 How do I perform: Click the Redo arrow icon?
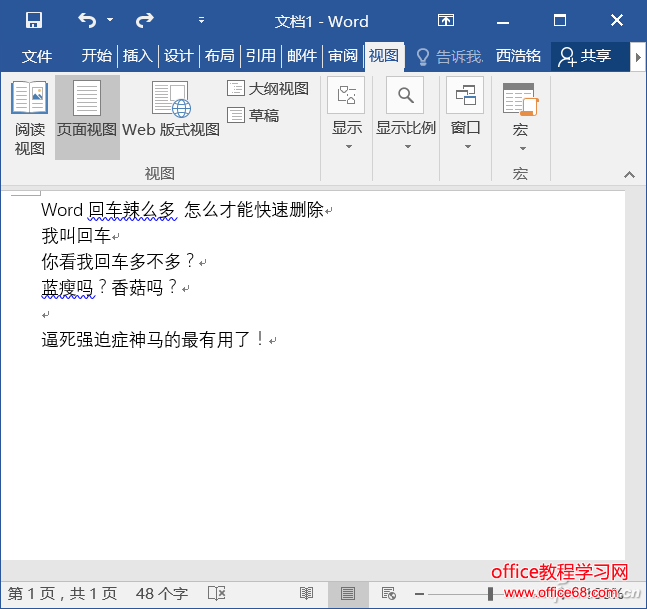[x=145, y=20]
